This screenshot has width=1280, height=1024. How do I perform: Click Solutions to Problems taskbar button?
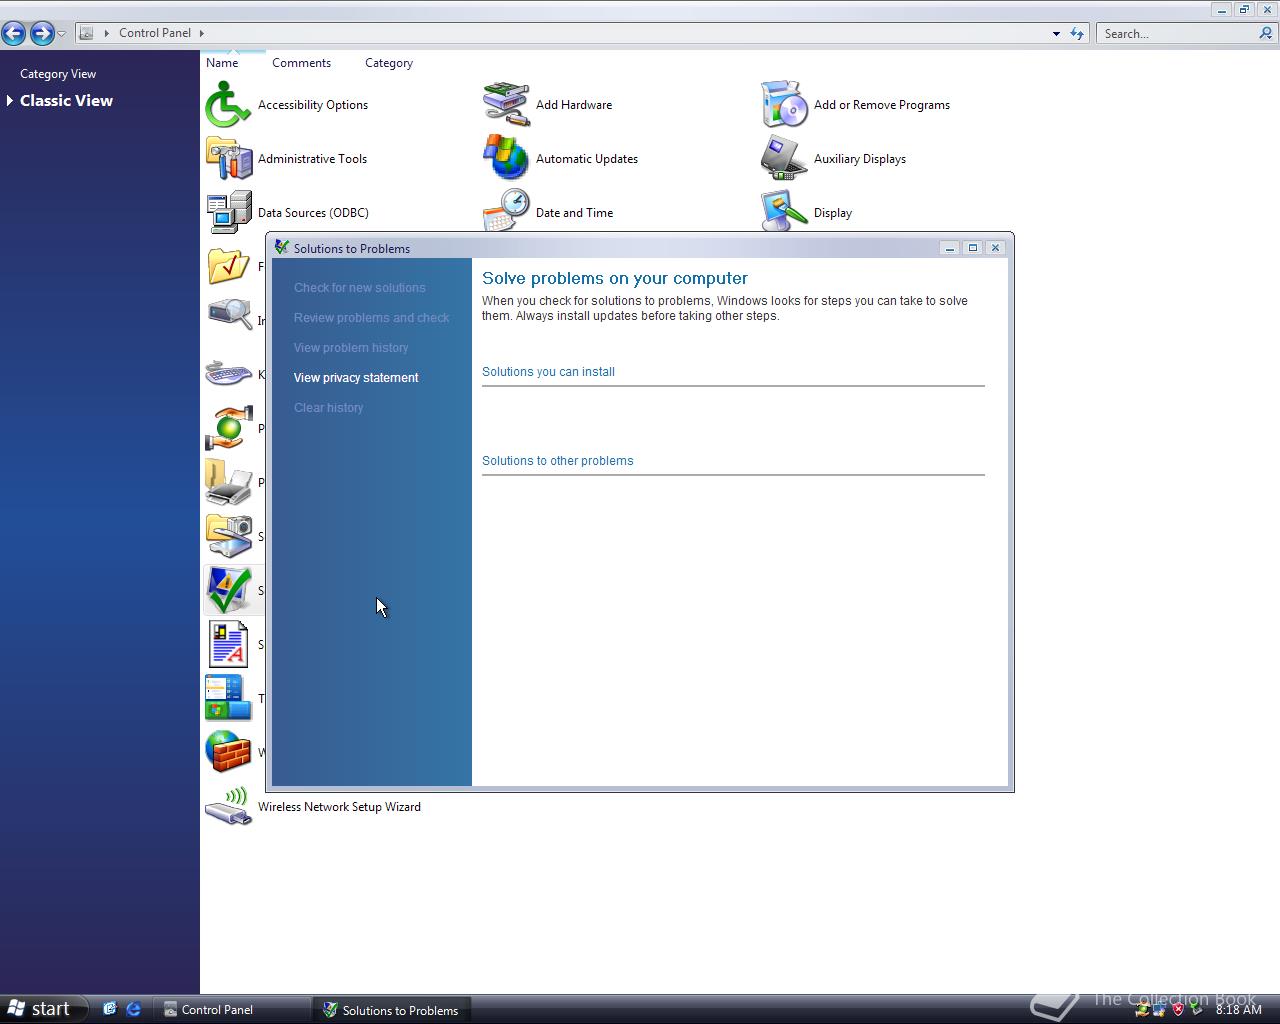392,1010
